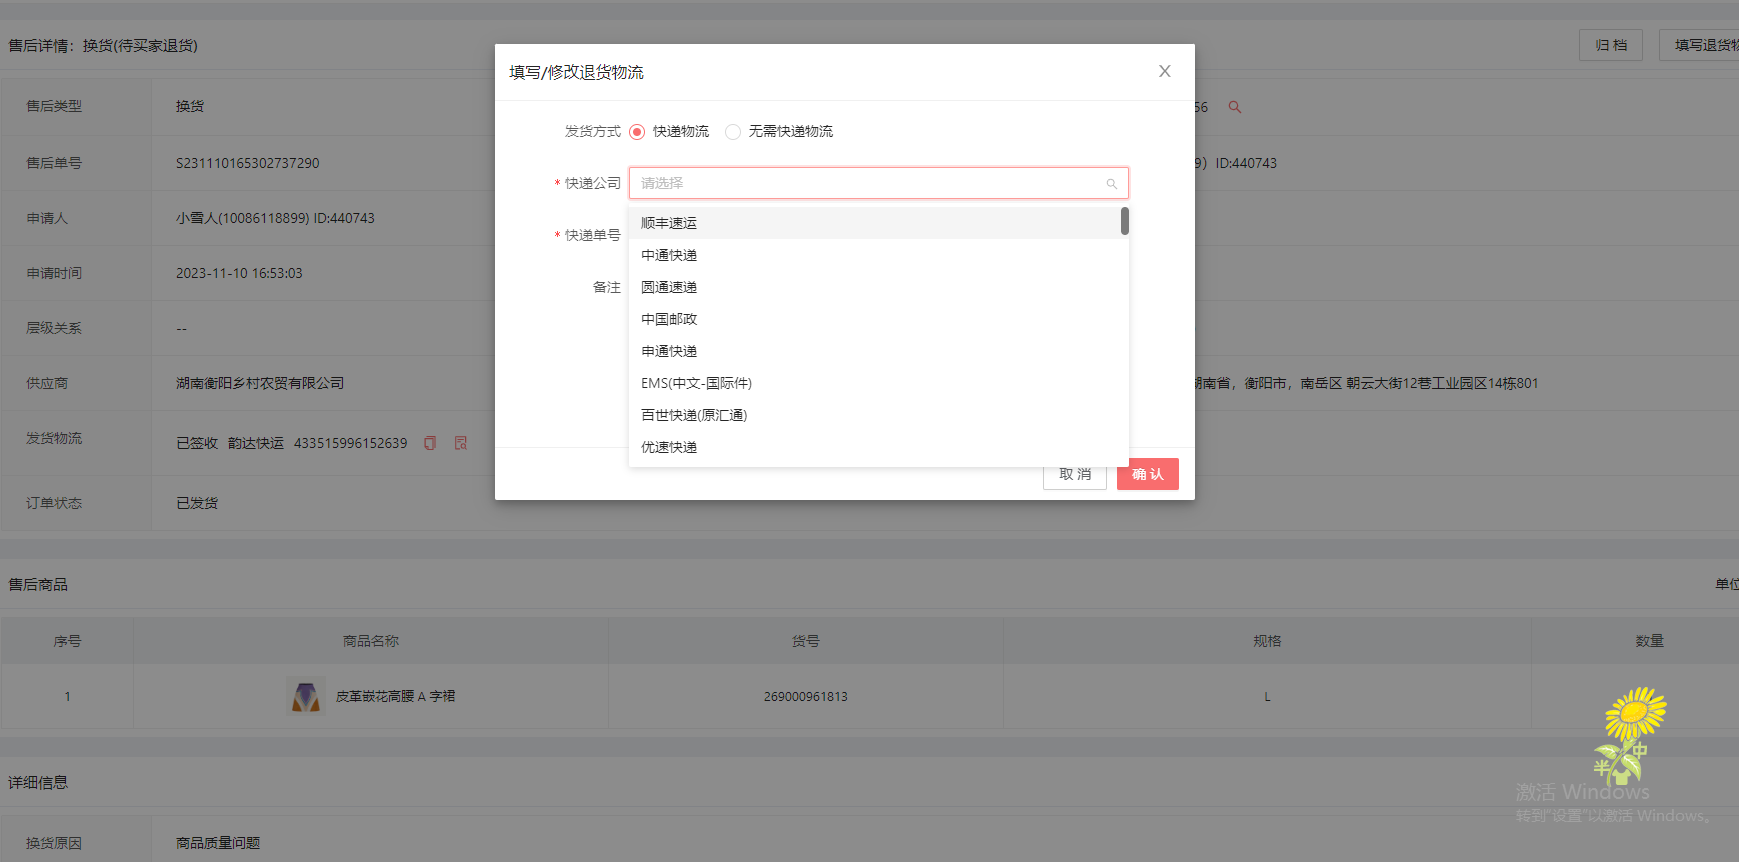Click the 归档 button
This screenshot has height=862, width=1739.
point(1610,45)
